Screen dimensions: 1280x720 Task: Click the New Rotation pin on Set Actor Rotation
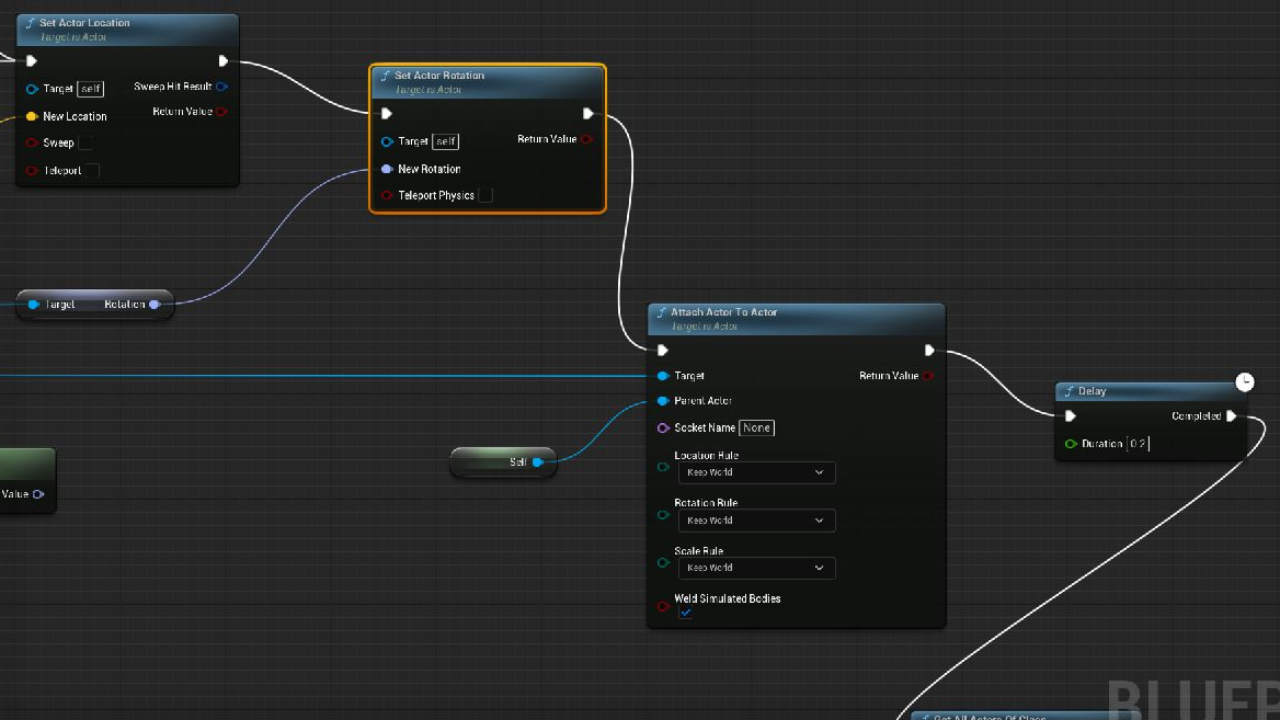387,169
